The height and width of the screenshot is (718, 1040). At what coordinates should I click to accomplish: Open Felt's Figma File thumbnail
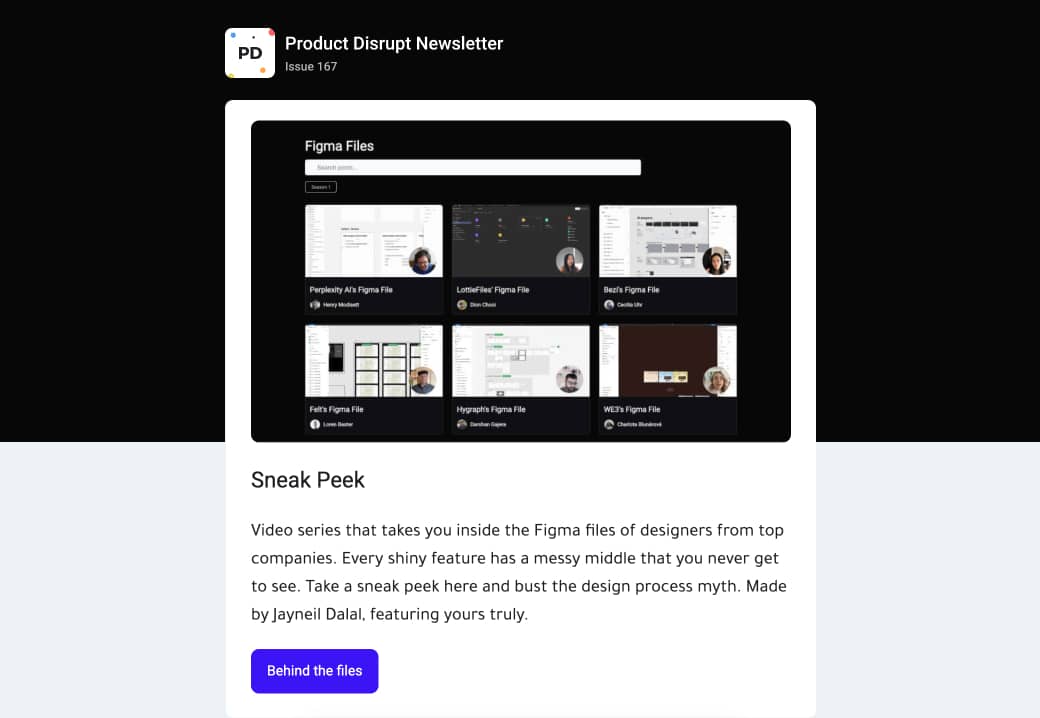373,361
